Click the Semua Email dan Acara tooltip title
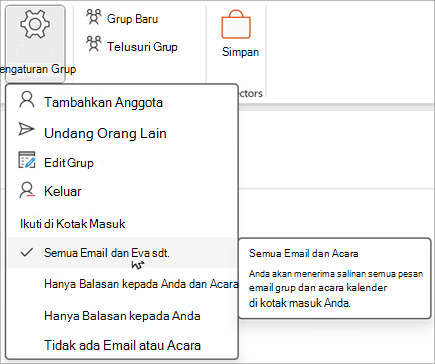435x364 pixels. tap(304, 254)
